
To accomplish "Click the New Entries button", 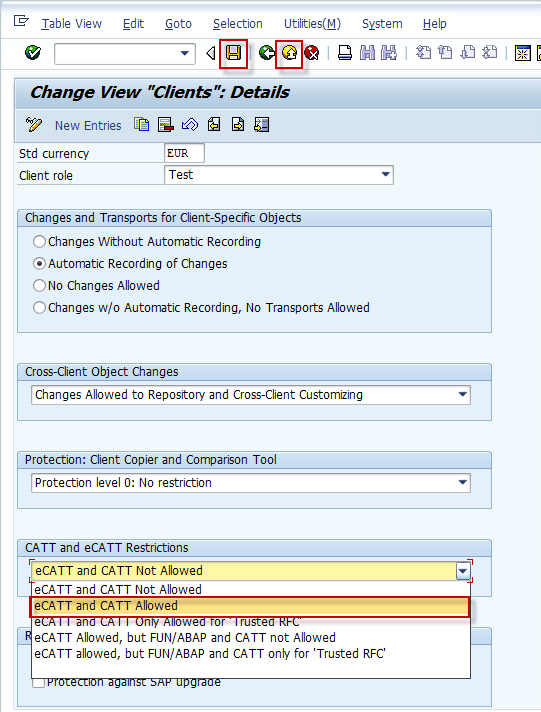I will tap(88, 125).
